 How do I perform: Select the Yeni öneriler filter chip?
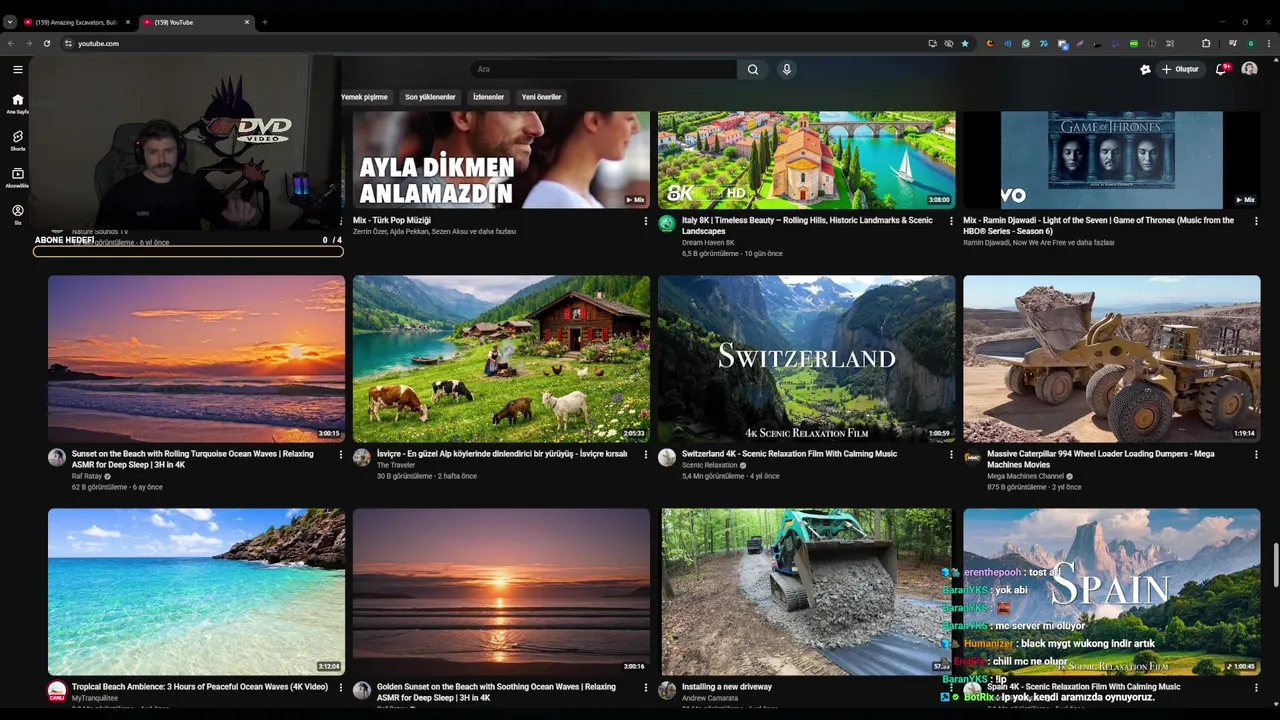(x=541, y=97)
